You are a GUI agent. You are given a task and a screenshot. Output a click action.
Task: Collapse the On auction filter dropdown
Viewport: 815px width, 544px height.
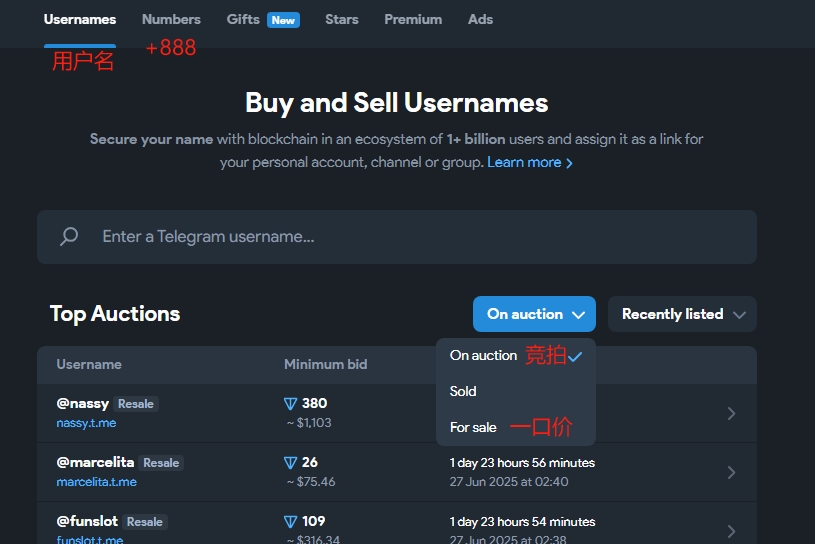pyautogui.click(x=534, y=314)
